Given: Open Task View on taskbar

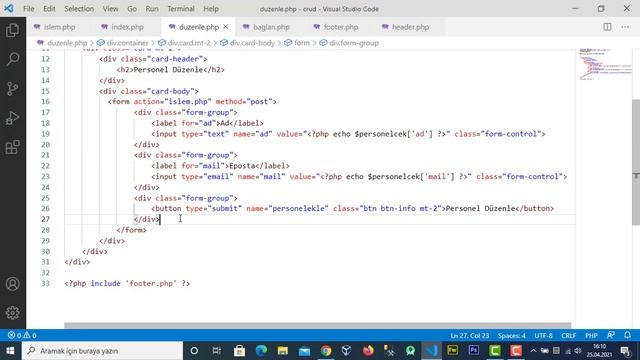Looking at the screenshot, I should pos(217,351).
